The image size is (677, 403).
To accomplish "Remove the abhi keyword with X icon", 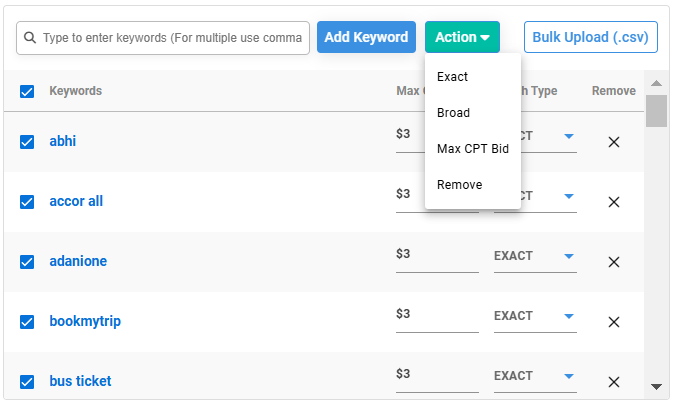I will pos(614,142).
